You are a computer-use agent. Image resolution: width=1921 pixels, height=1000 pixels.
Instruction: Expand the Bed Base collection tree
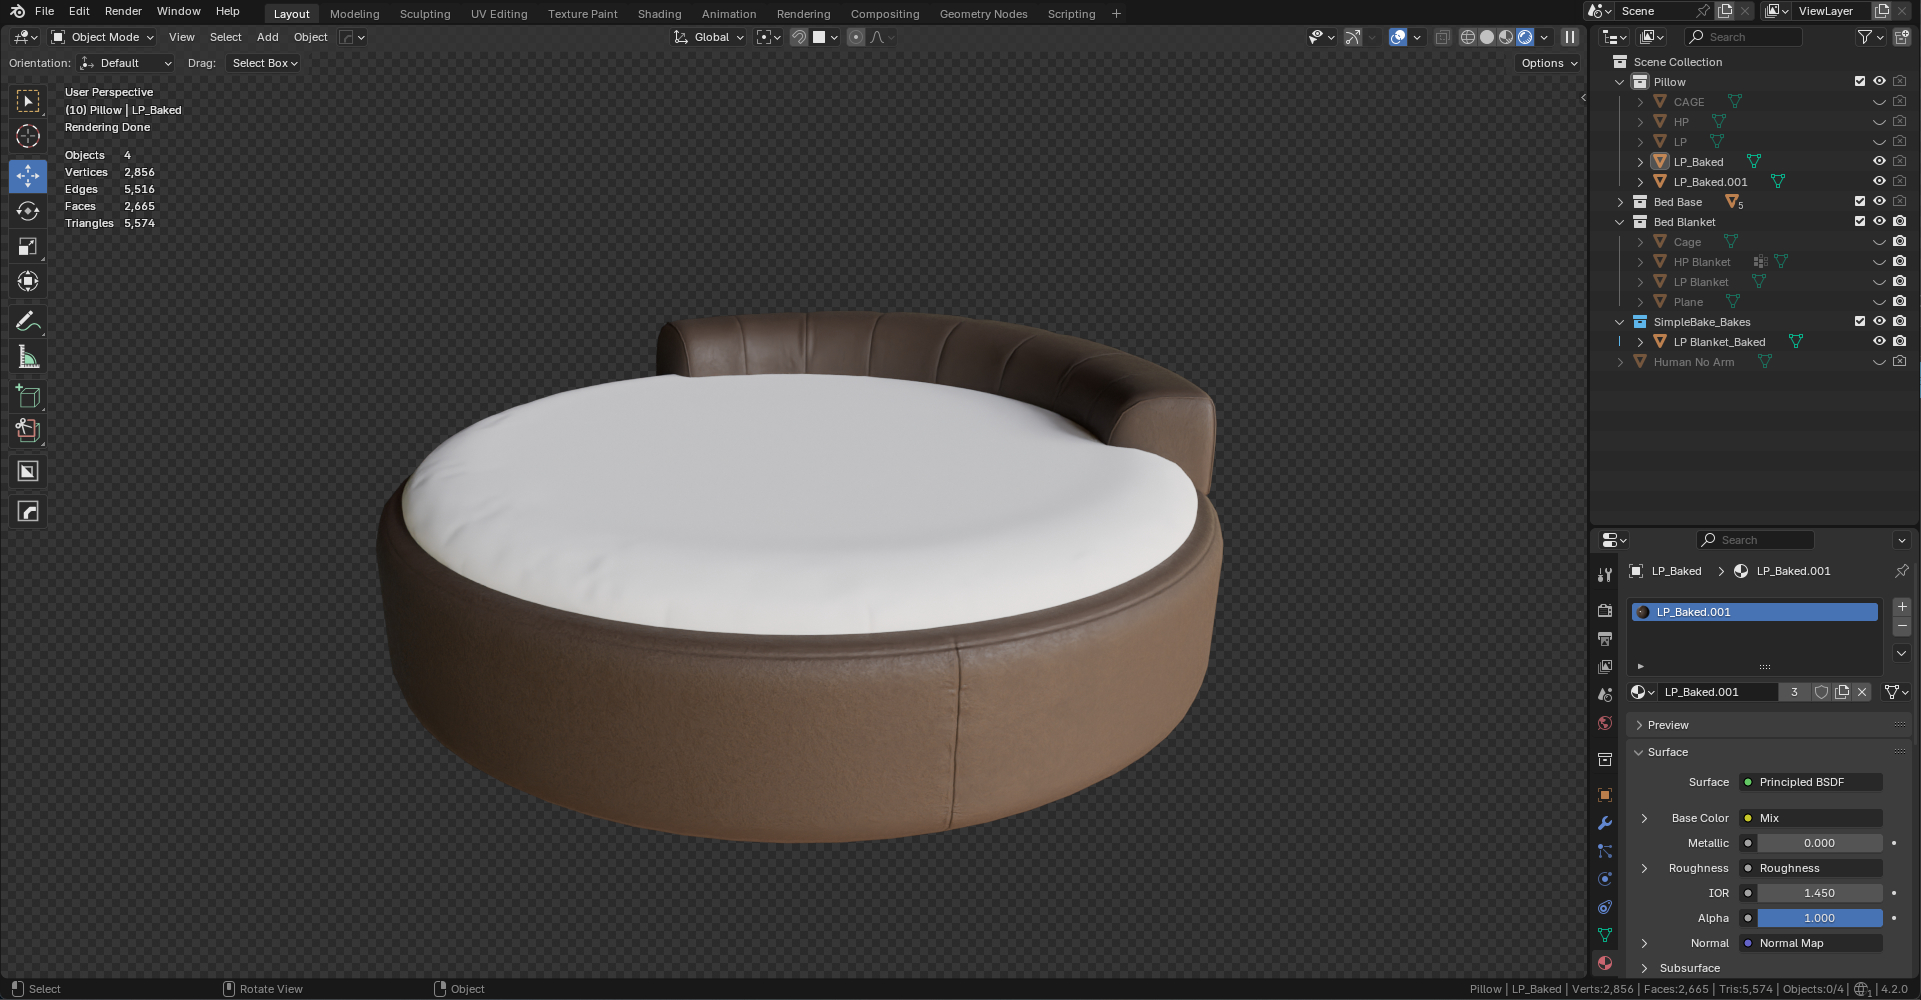click(1621, 202)
